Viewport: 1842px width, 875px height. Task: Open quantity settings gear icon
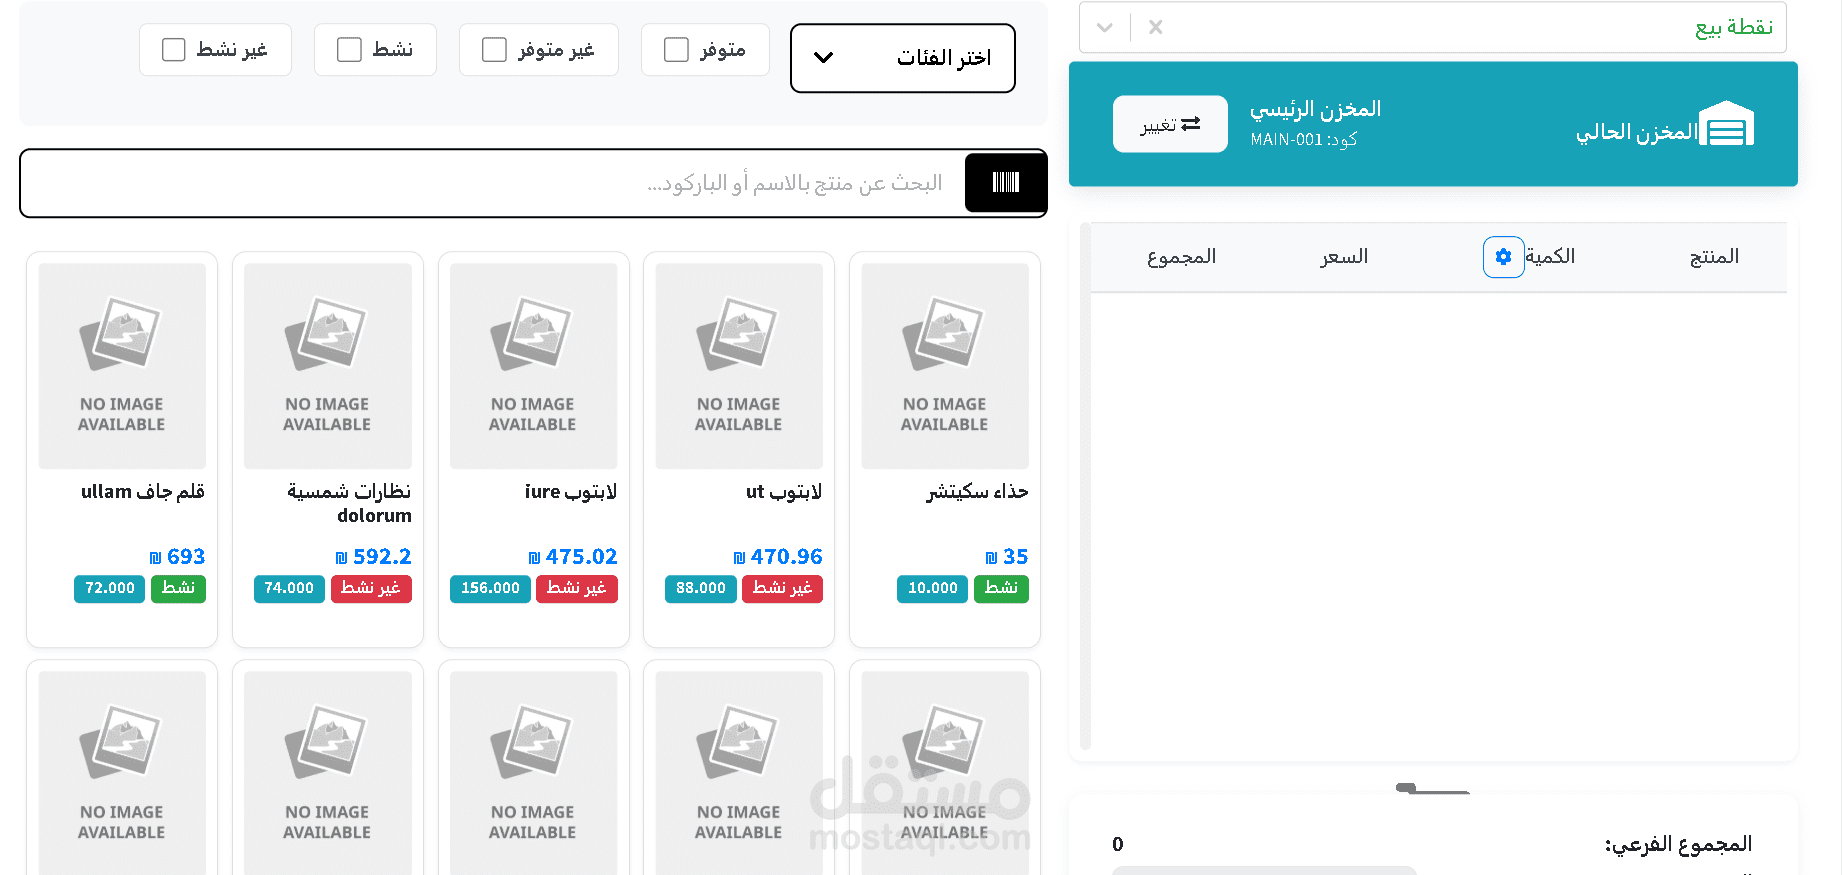point(1503,257)
